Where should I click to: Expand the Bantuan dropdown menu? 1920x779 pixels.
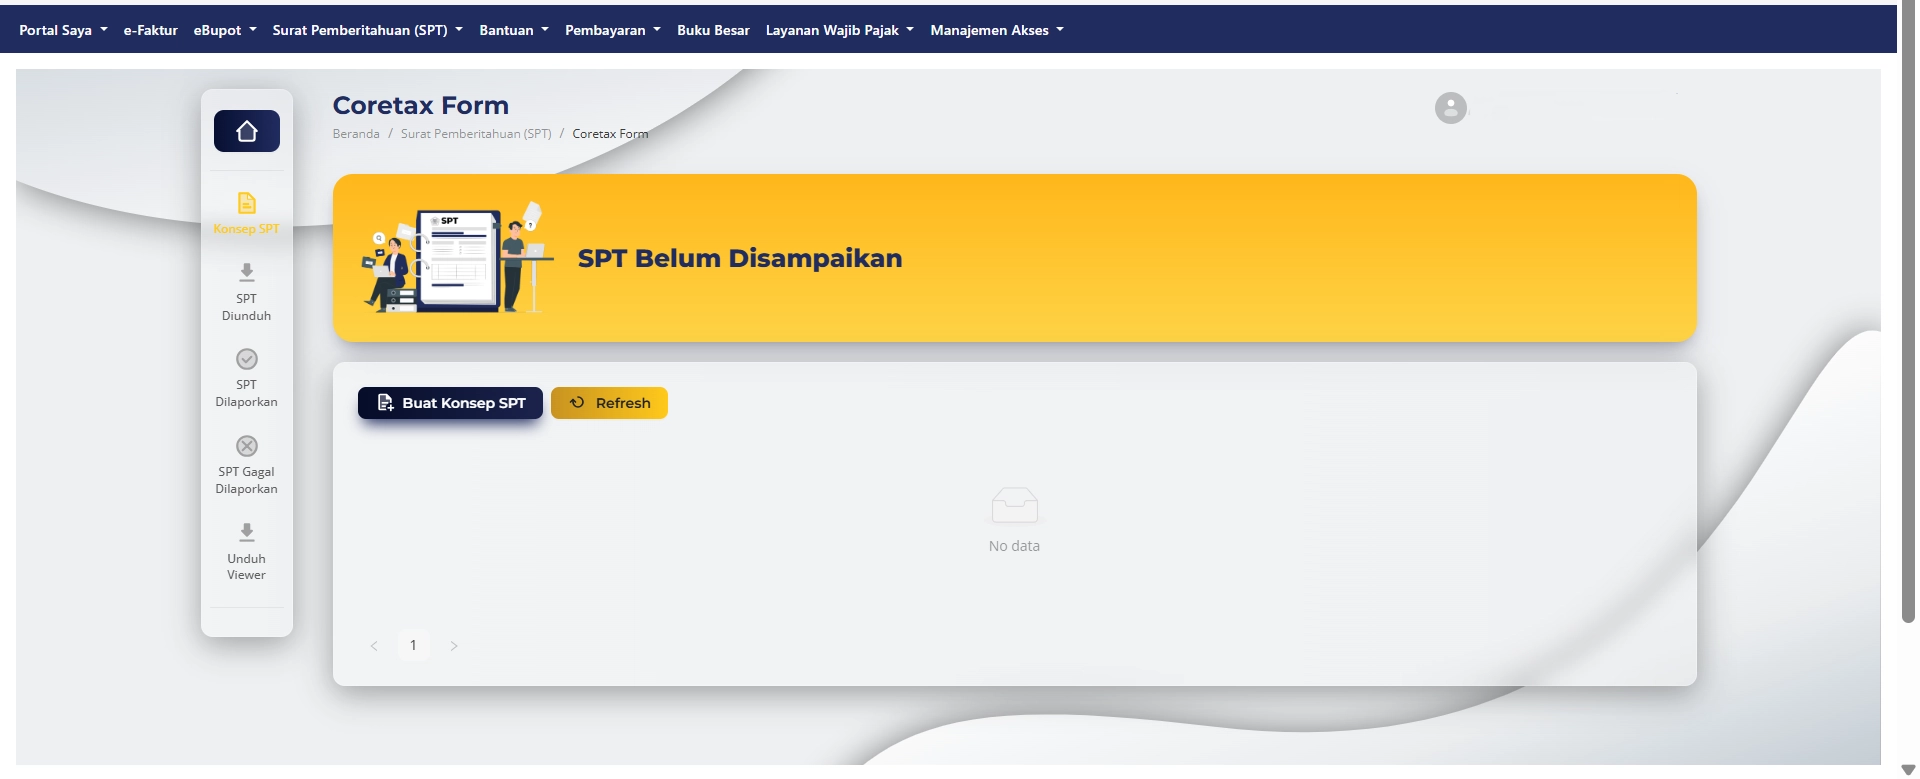tap(514, 30)
